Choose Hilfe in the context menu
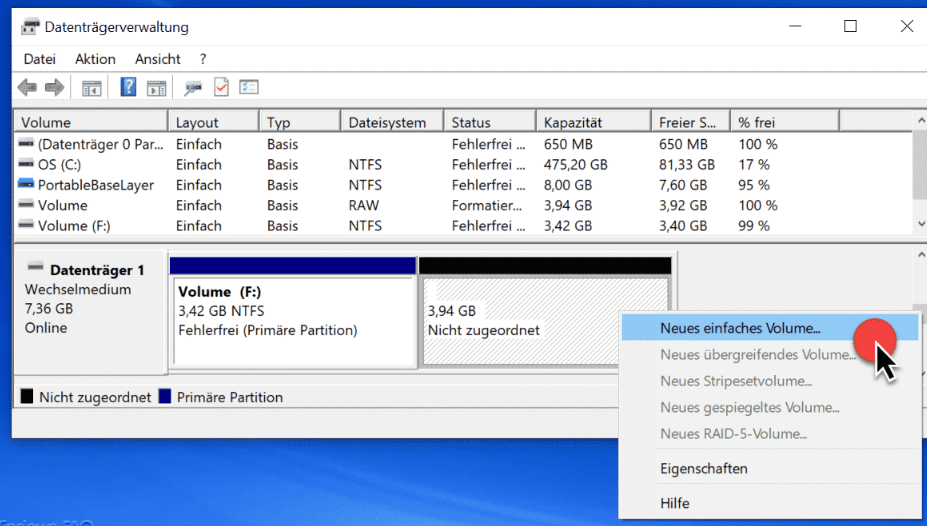The image size is (927, 526). click(x=770, y=503)
